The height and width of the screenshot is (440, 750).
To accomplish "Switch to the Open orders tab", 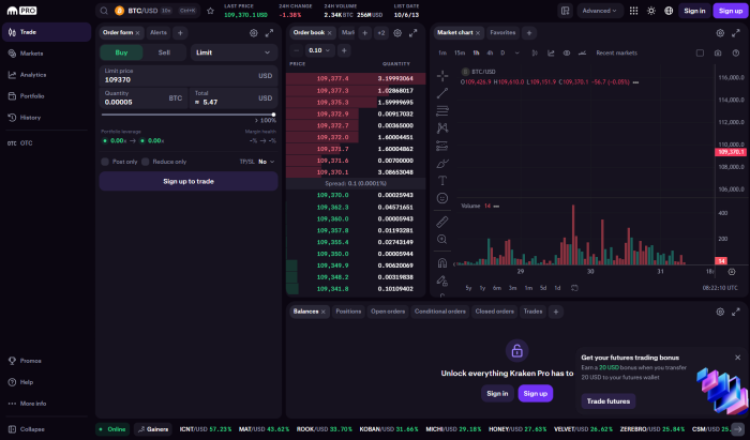I will point(388,311).
